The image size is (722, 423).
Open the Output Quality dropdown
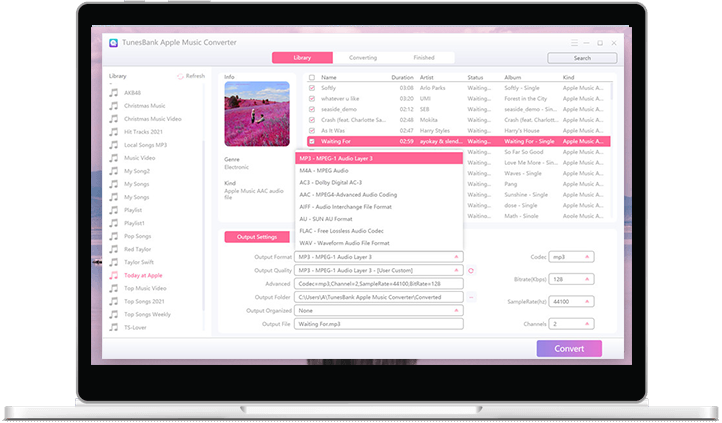point(378,270)
